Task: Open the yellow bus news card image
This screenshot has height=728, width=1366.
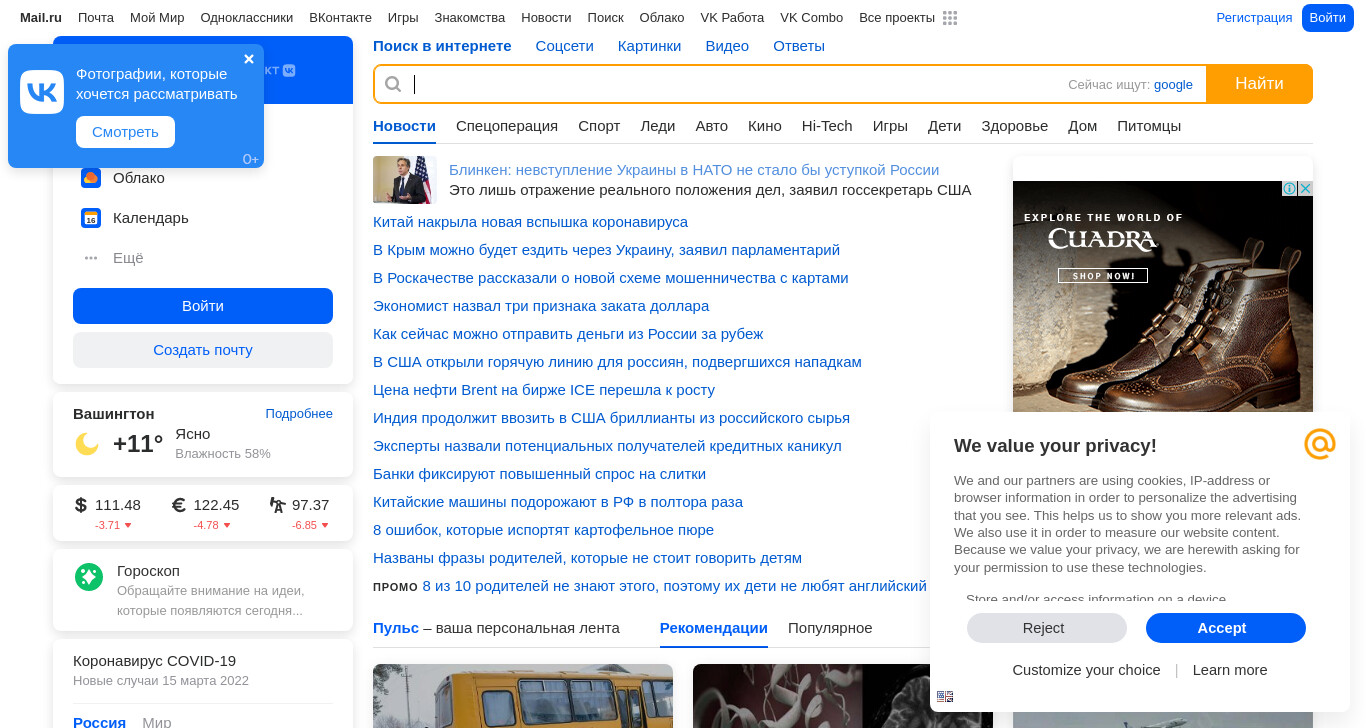Action: pos(523,696)
